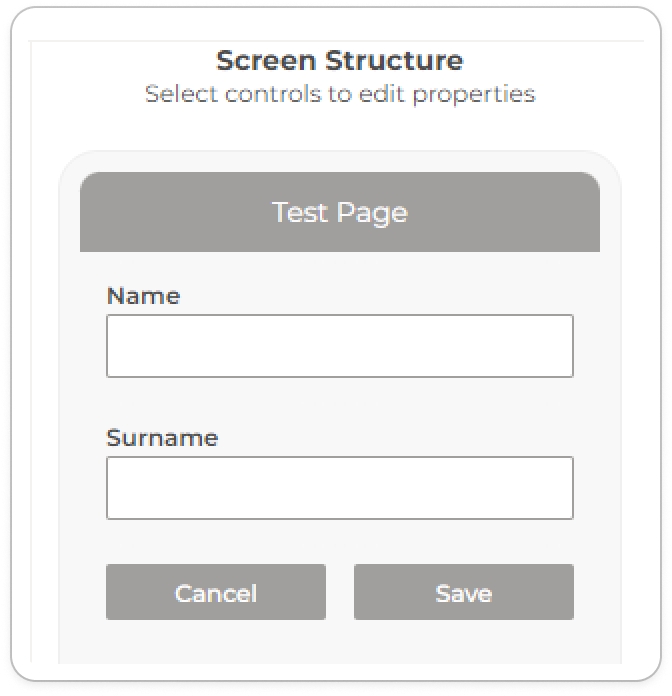The height and width of the screenshot is (696, 672).
Task: Click the 'Select controls to edit properties' text
Action: click(x=339, y=94)
